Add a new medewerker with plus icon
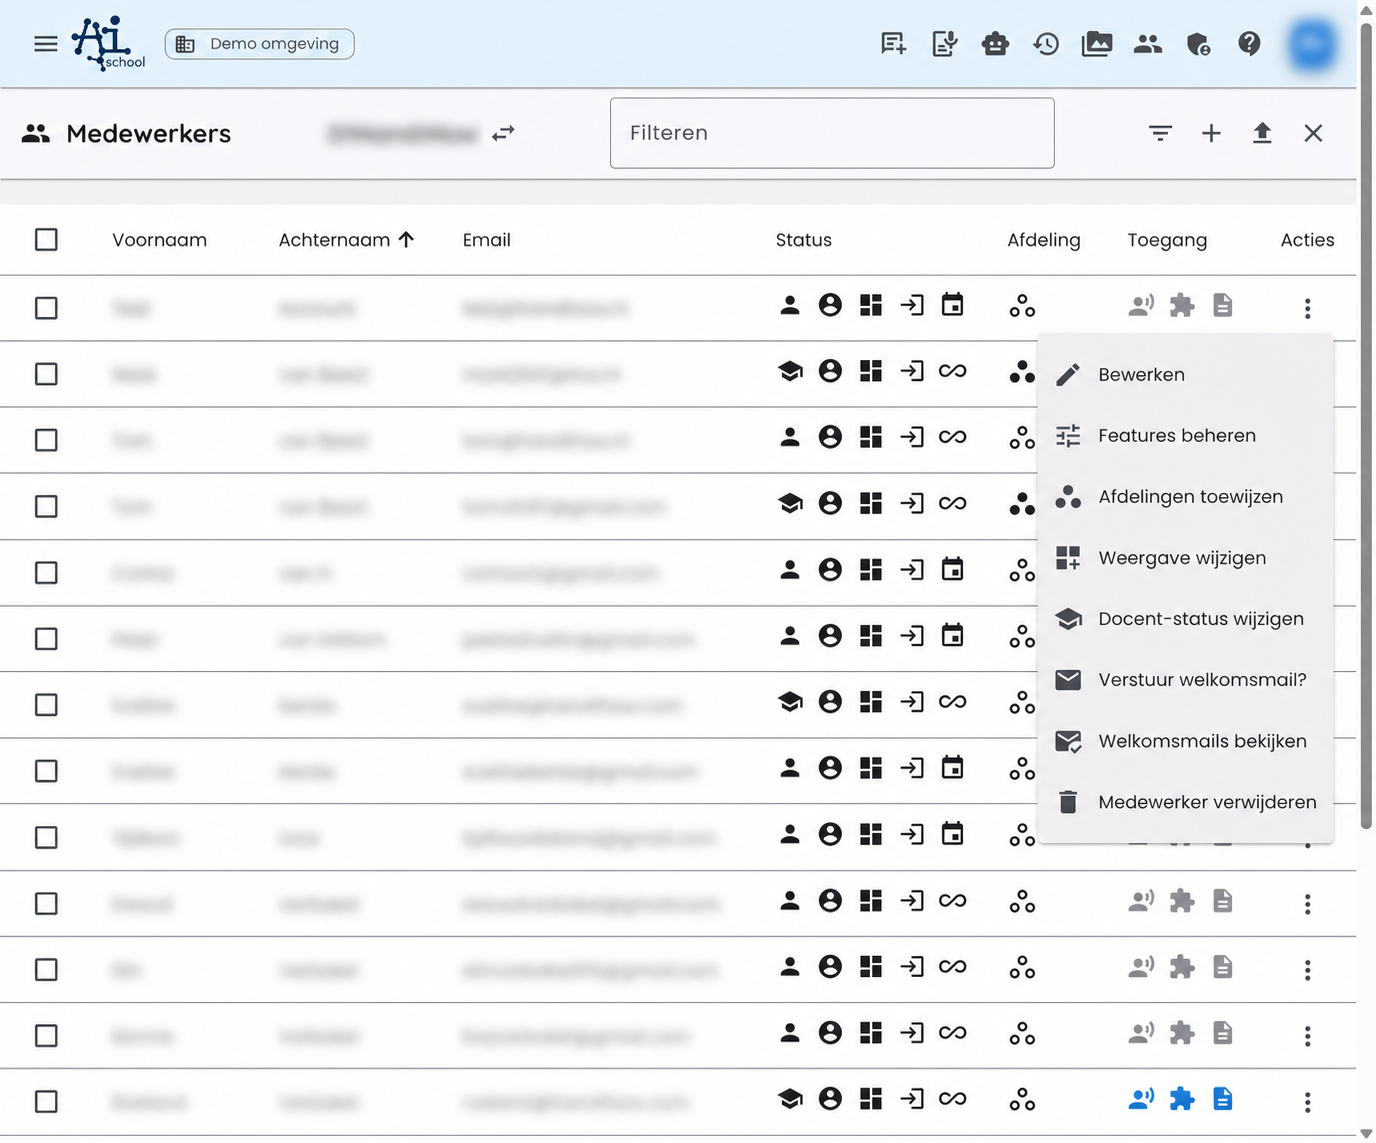Viewport: 1376px width, 1143px height. [1211, 133]
